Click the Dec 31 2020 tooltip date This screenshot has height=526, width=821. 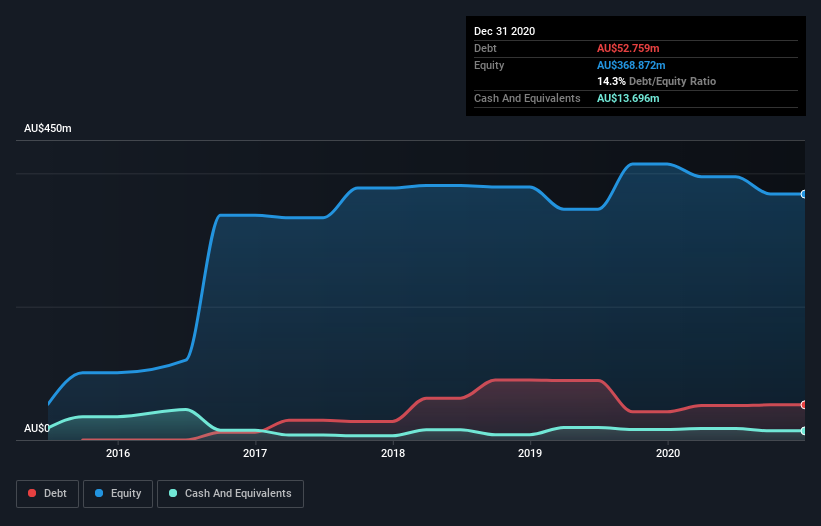tap(504, 31)
